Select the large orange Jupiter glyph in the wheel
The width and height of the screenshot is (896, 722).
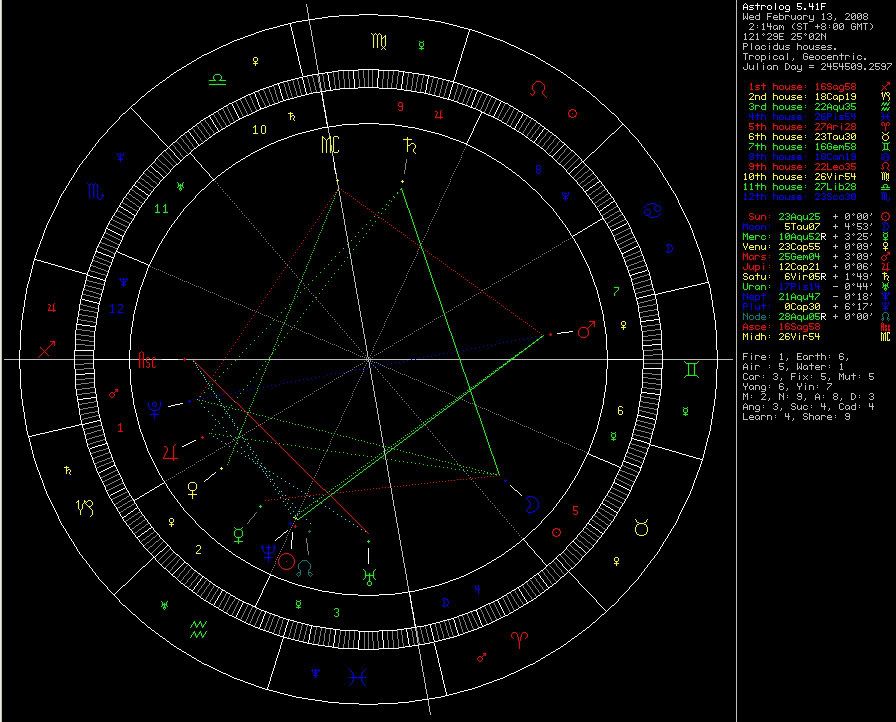click(174, 451)
